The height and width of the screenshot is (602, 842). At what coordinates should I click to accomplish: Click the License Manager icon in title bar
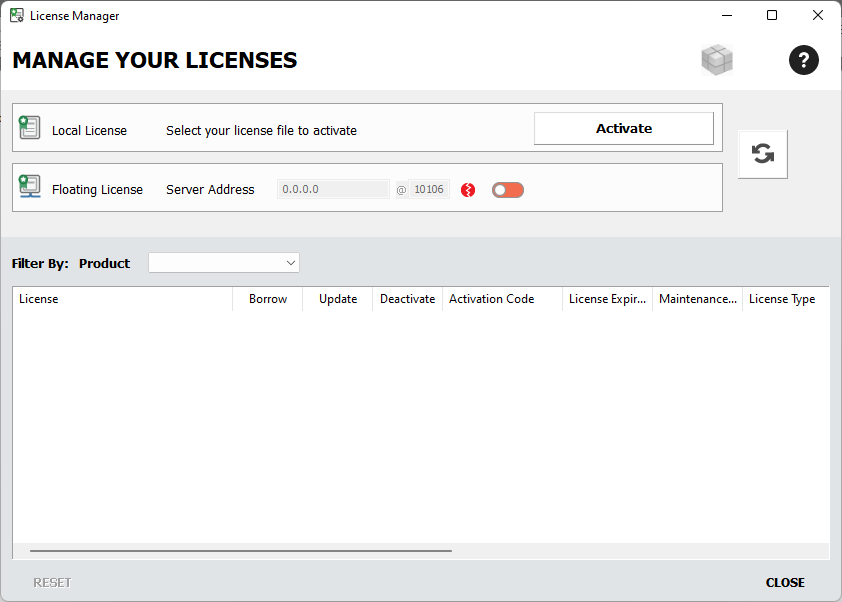(x=16, y=15)
